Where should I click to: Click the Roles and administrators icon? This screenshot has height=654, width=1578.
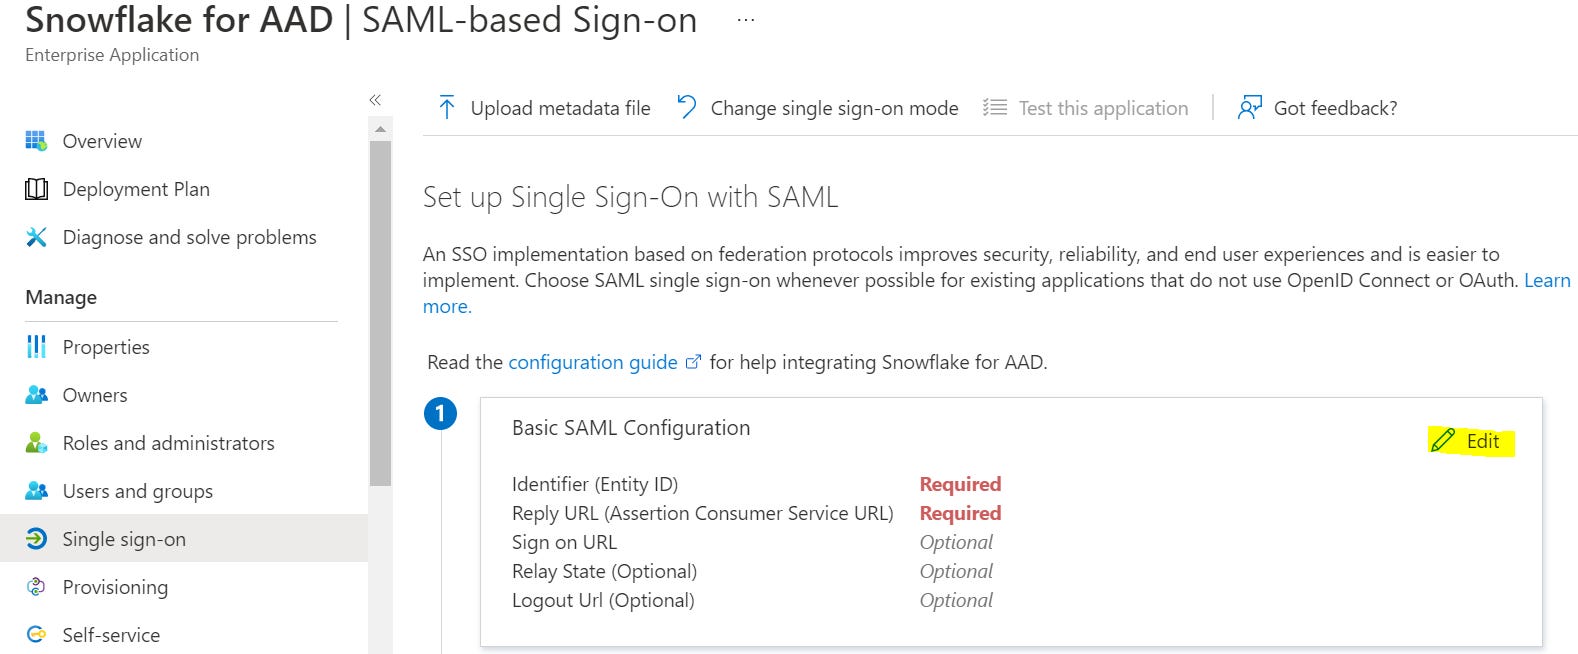tap(36, 443)
